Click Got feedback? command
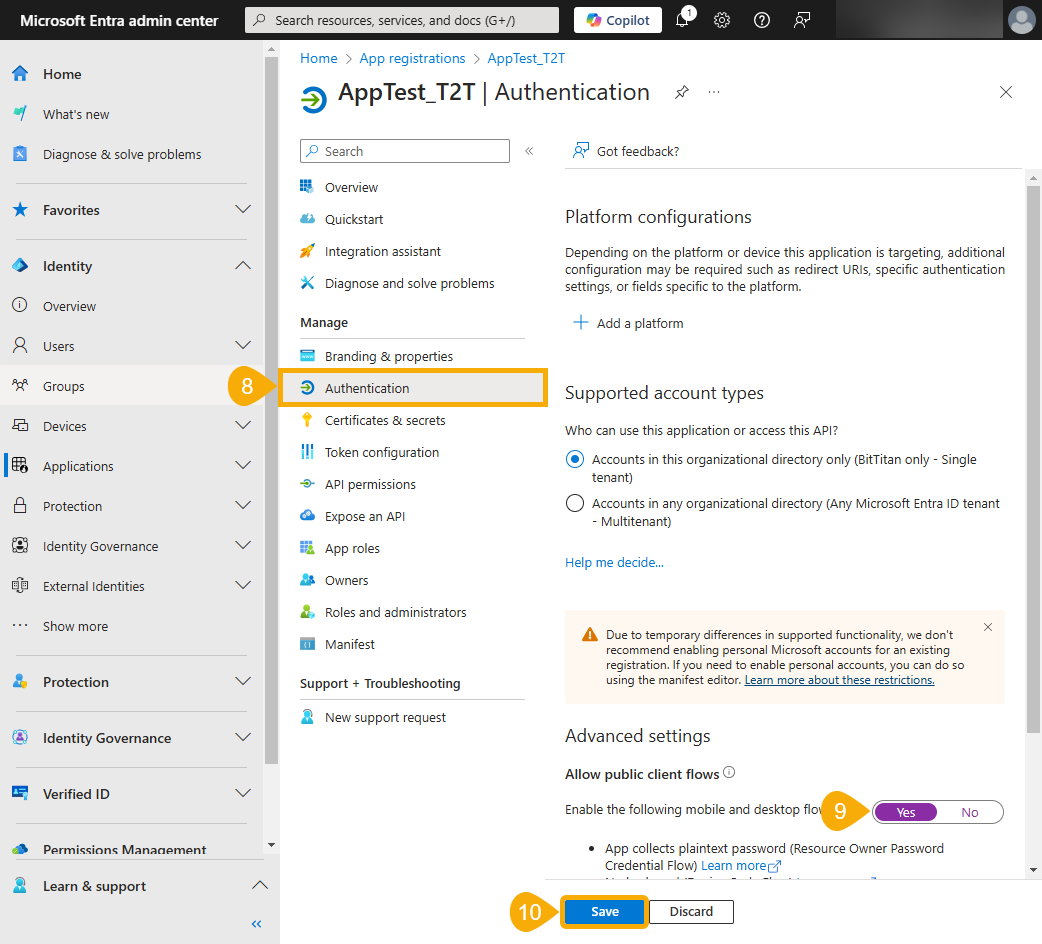1042x944 pixels. [625, 151]
